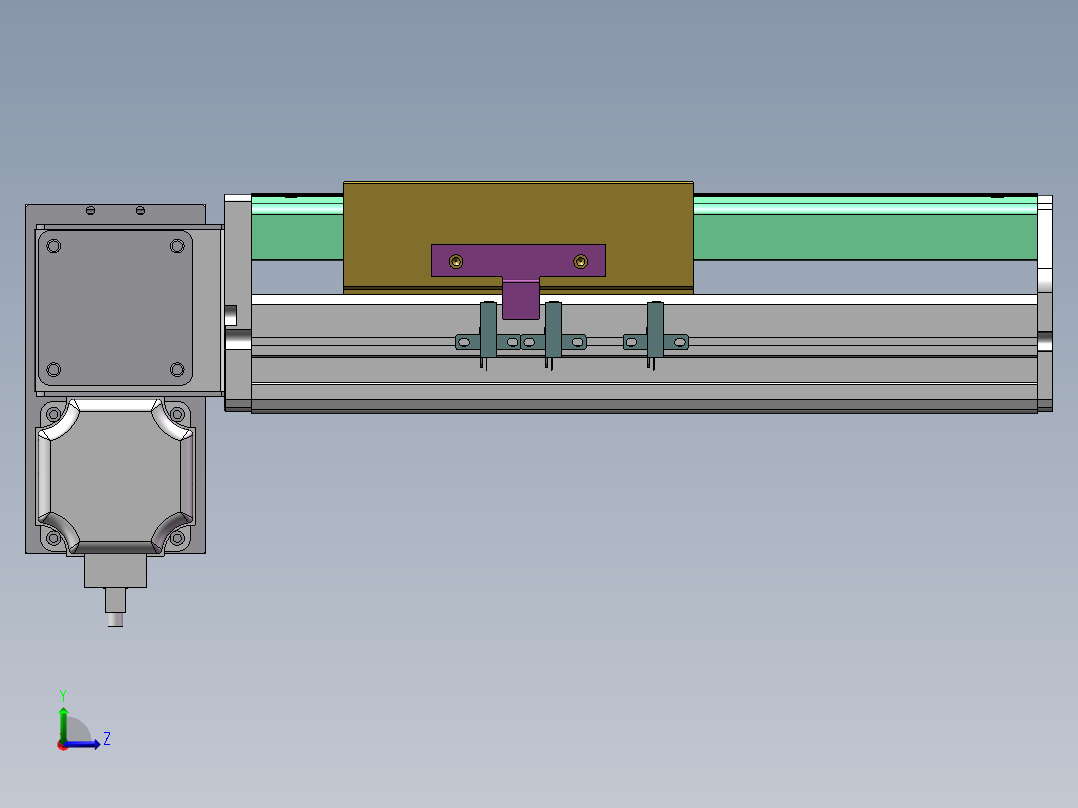The width and height of the screenshot is (1078, 808).
Task: Click the right brass screw on purple bracket
Action: [580, 261]
